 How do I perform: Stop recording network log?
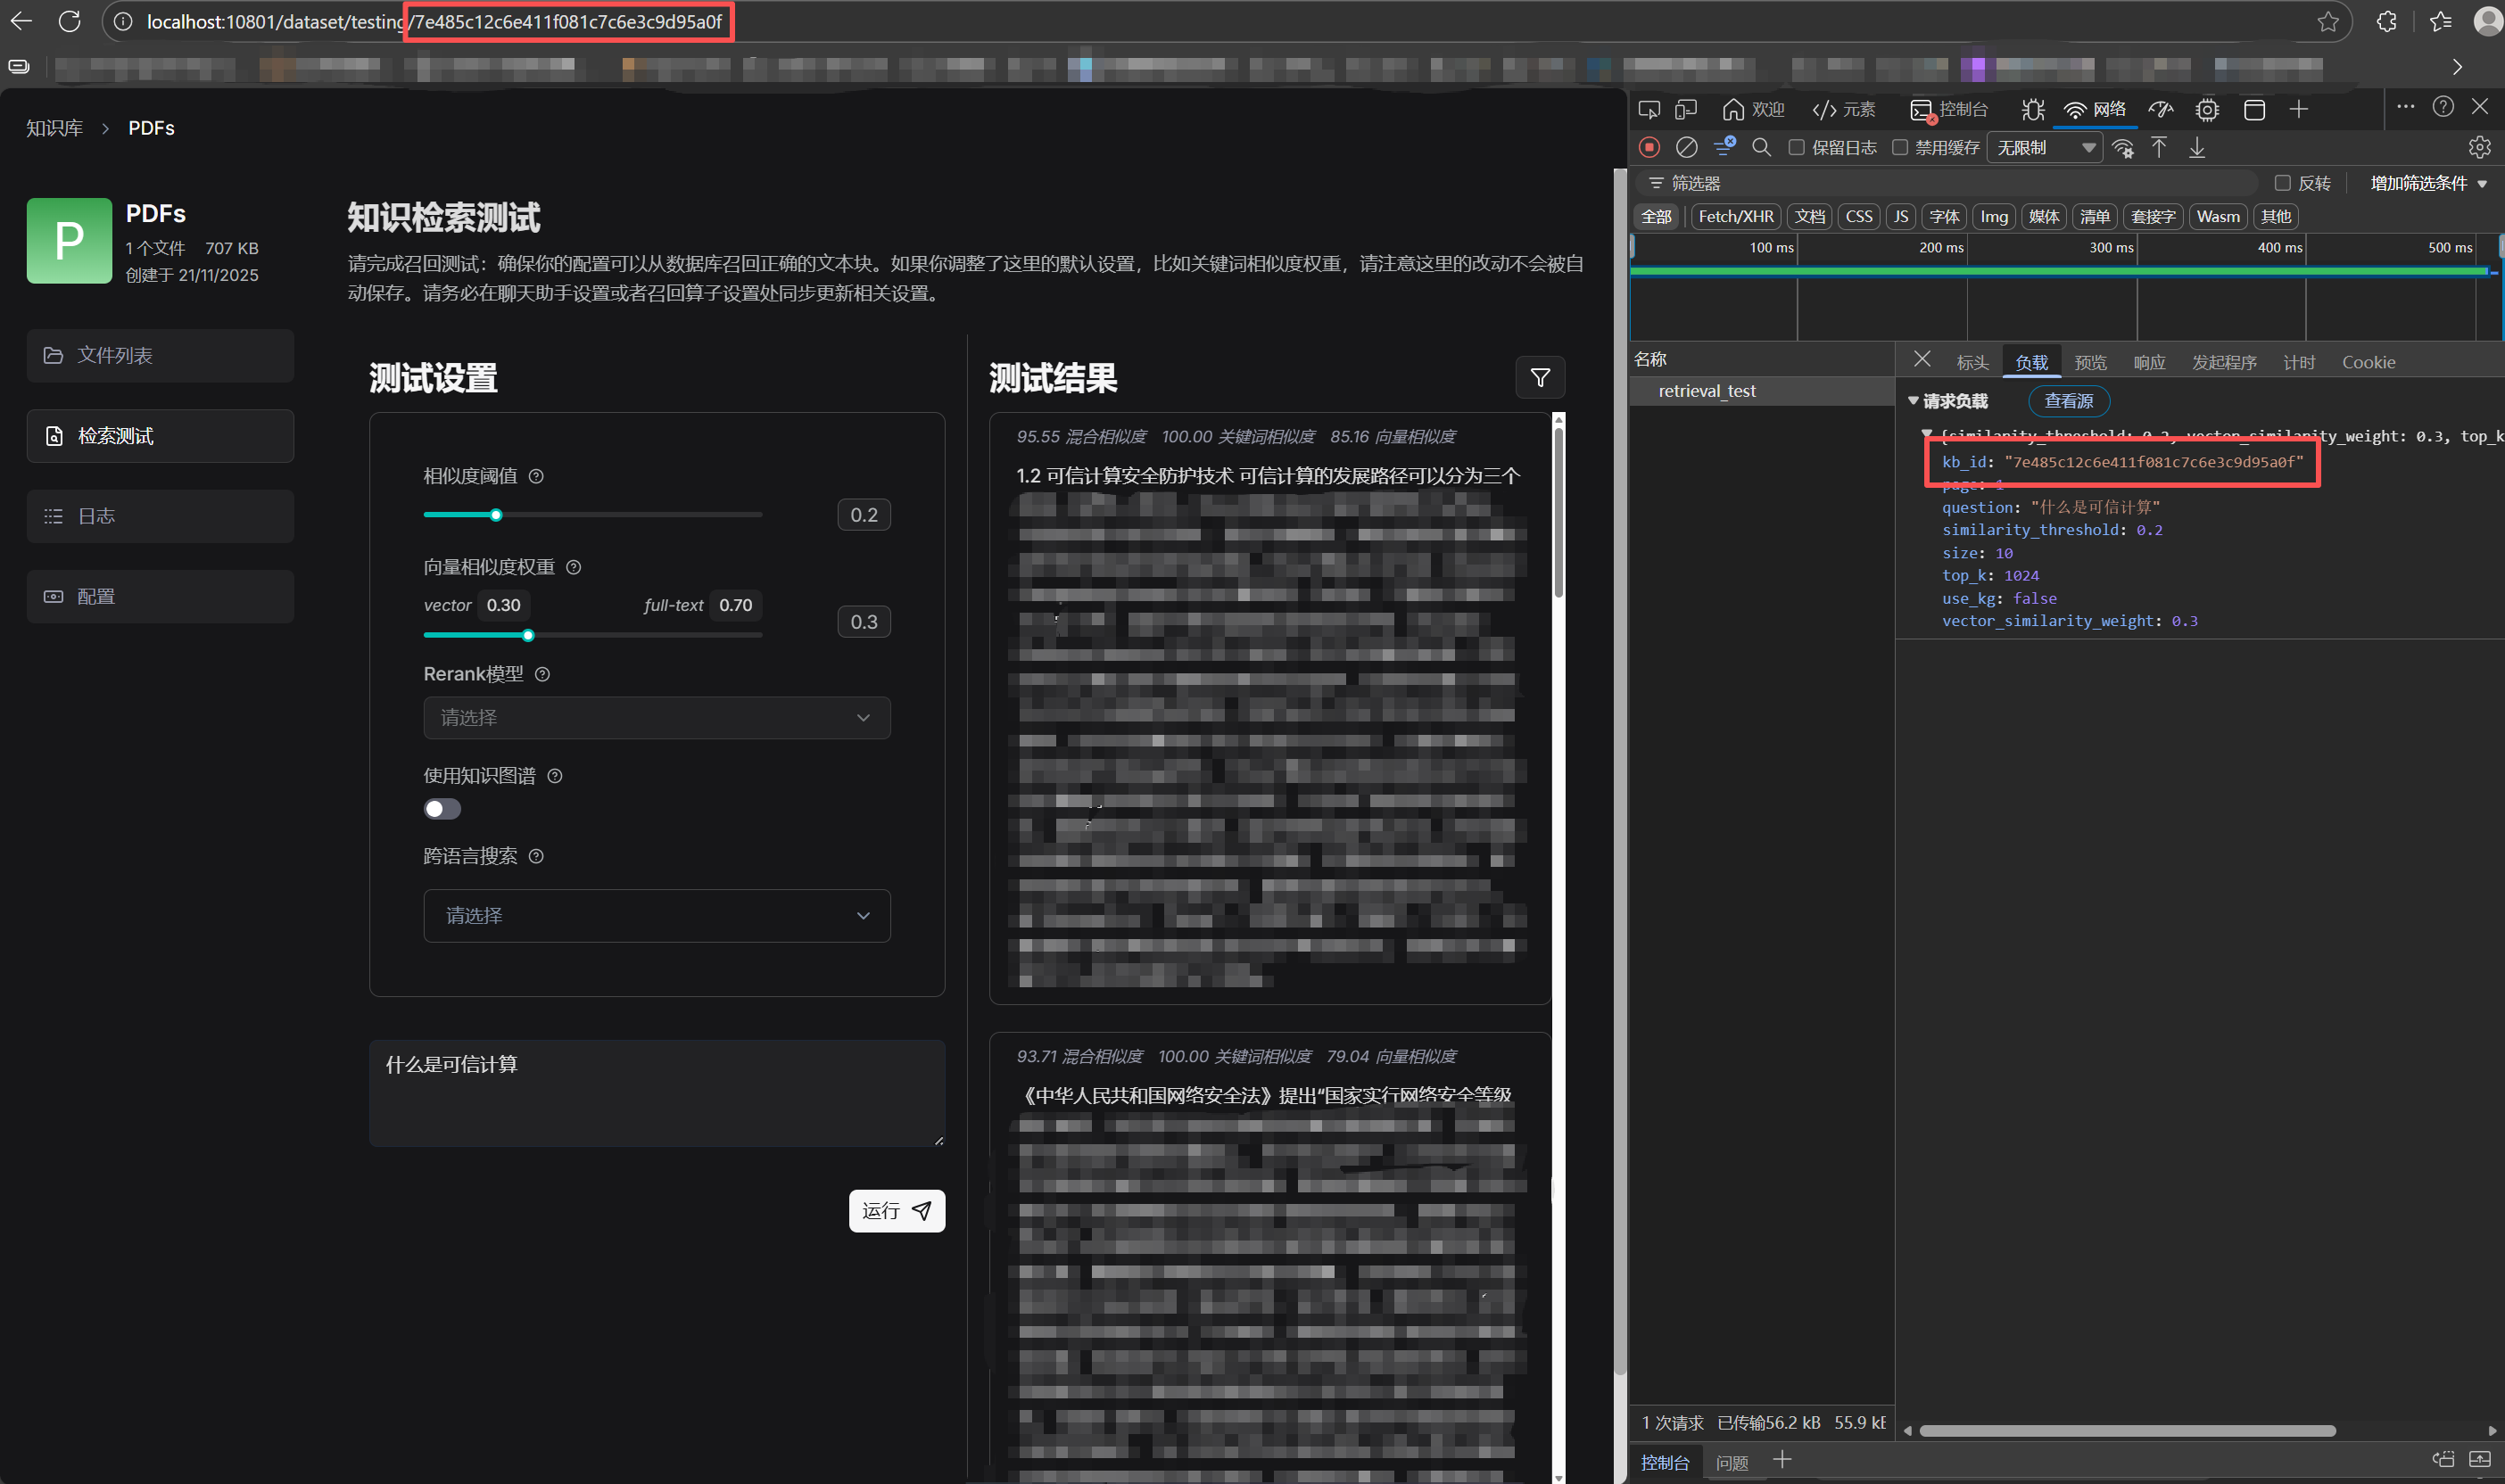[x=1649, y=147]
